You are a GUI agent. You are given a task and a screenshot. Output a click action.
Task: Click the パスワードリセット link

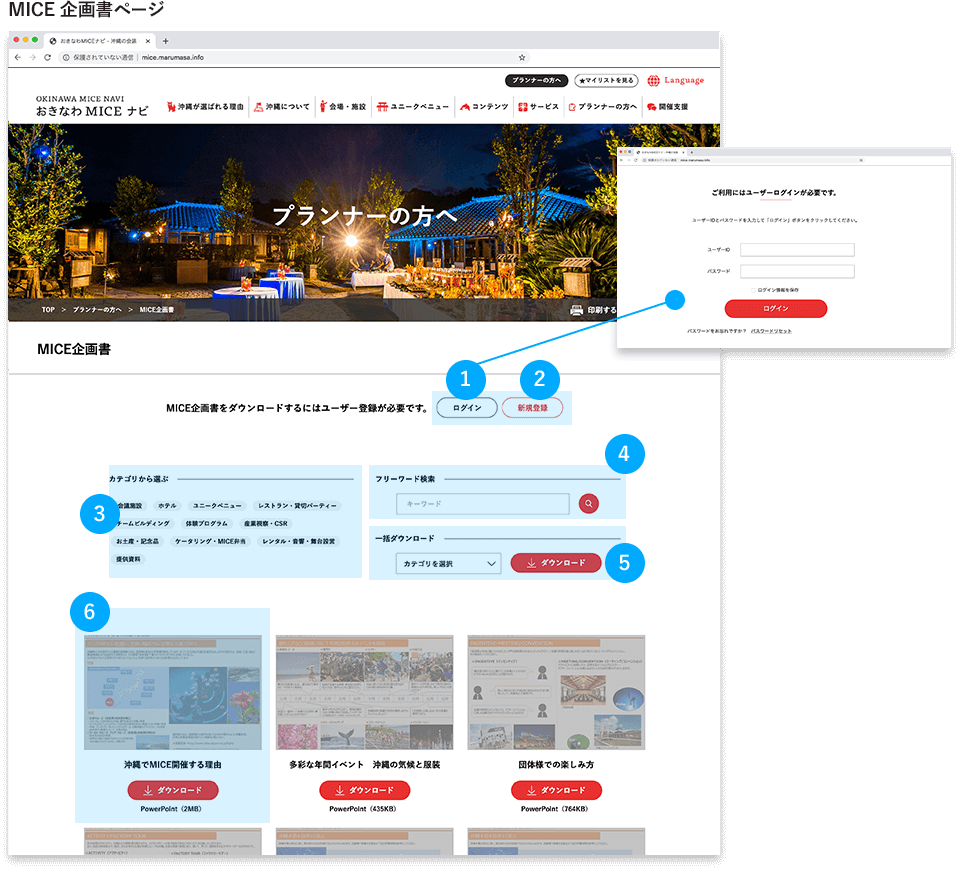coord(771,331)
